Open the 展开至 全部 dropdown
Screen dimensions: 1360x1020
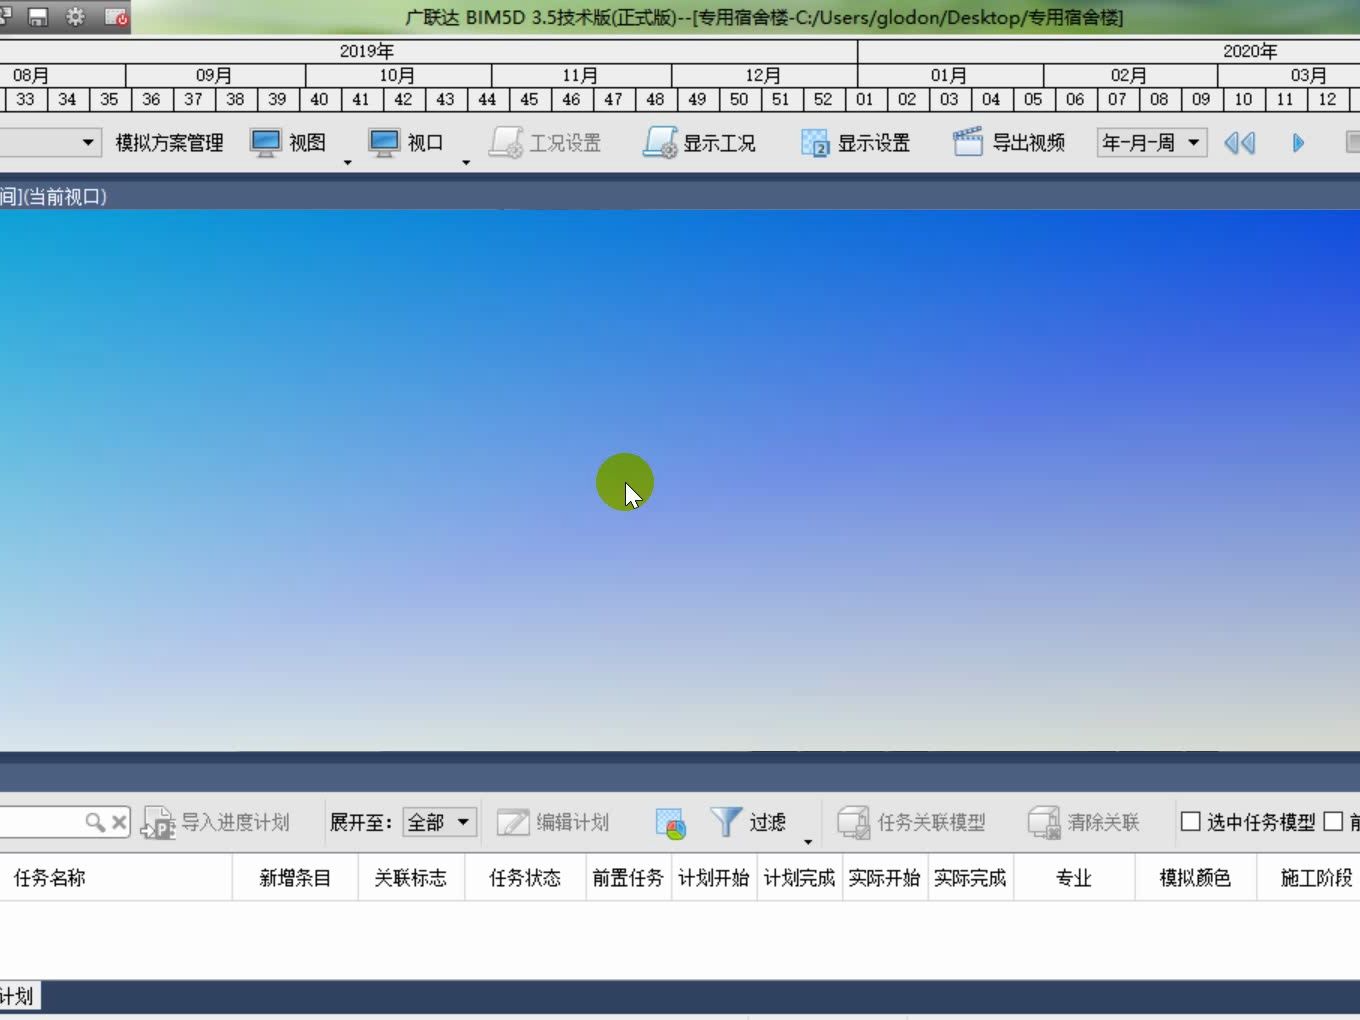click(439, 822)
